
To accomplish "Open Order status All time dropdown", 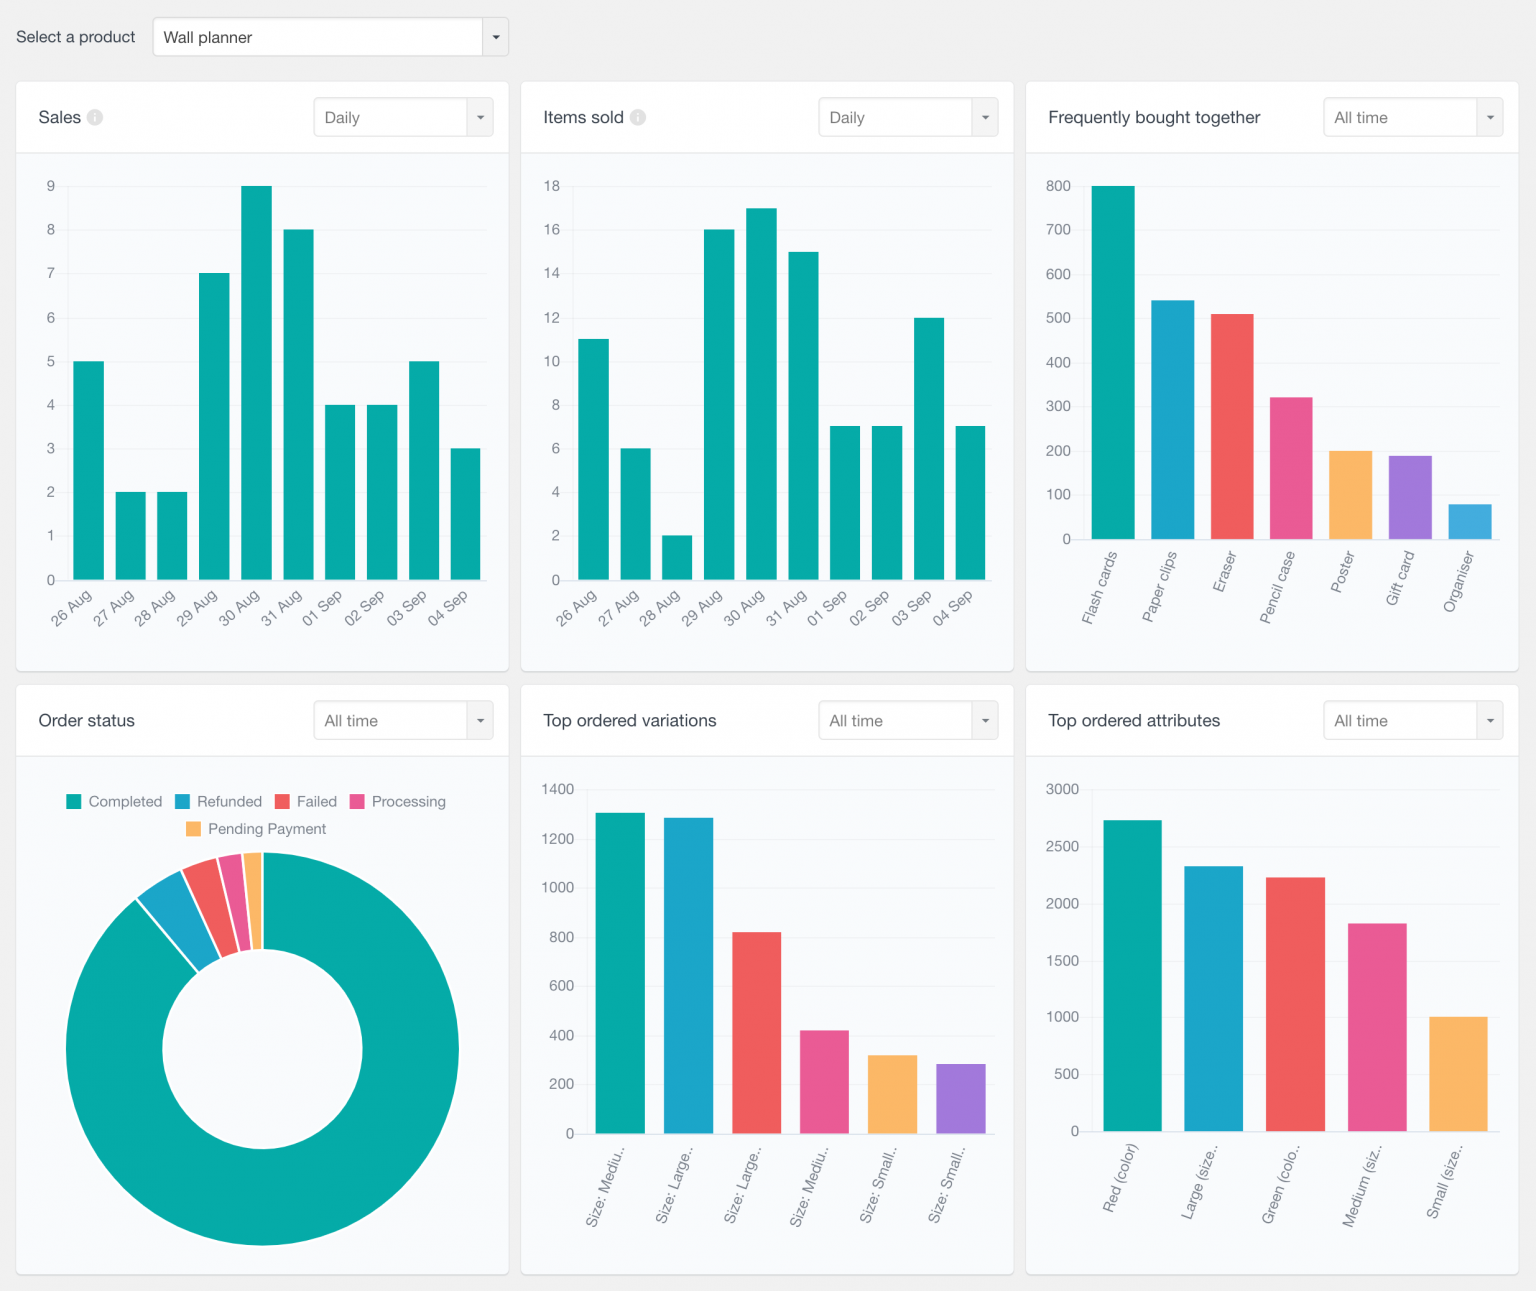I will pos(403,720).
